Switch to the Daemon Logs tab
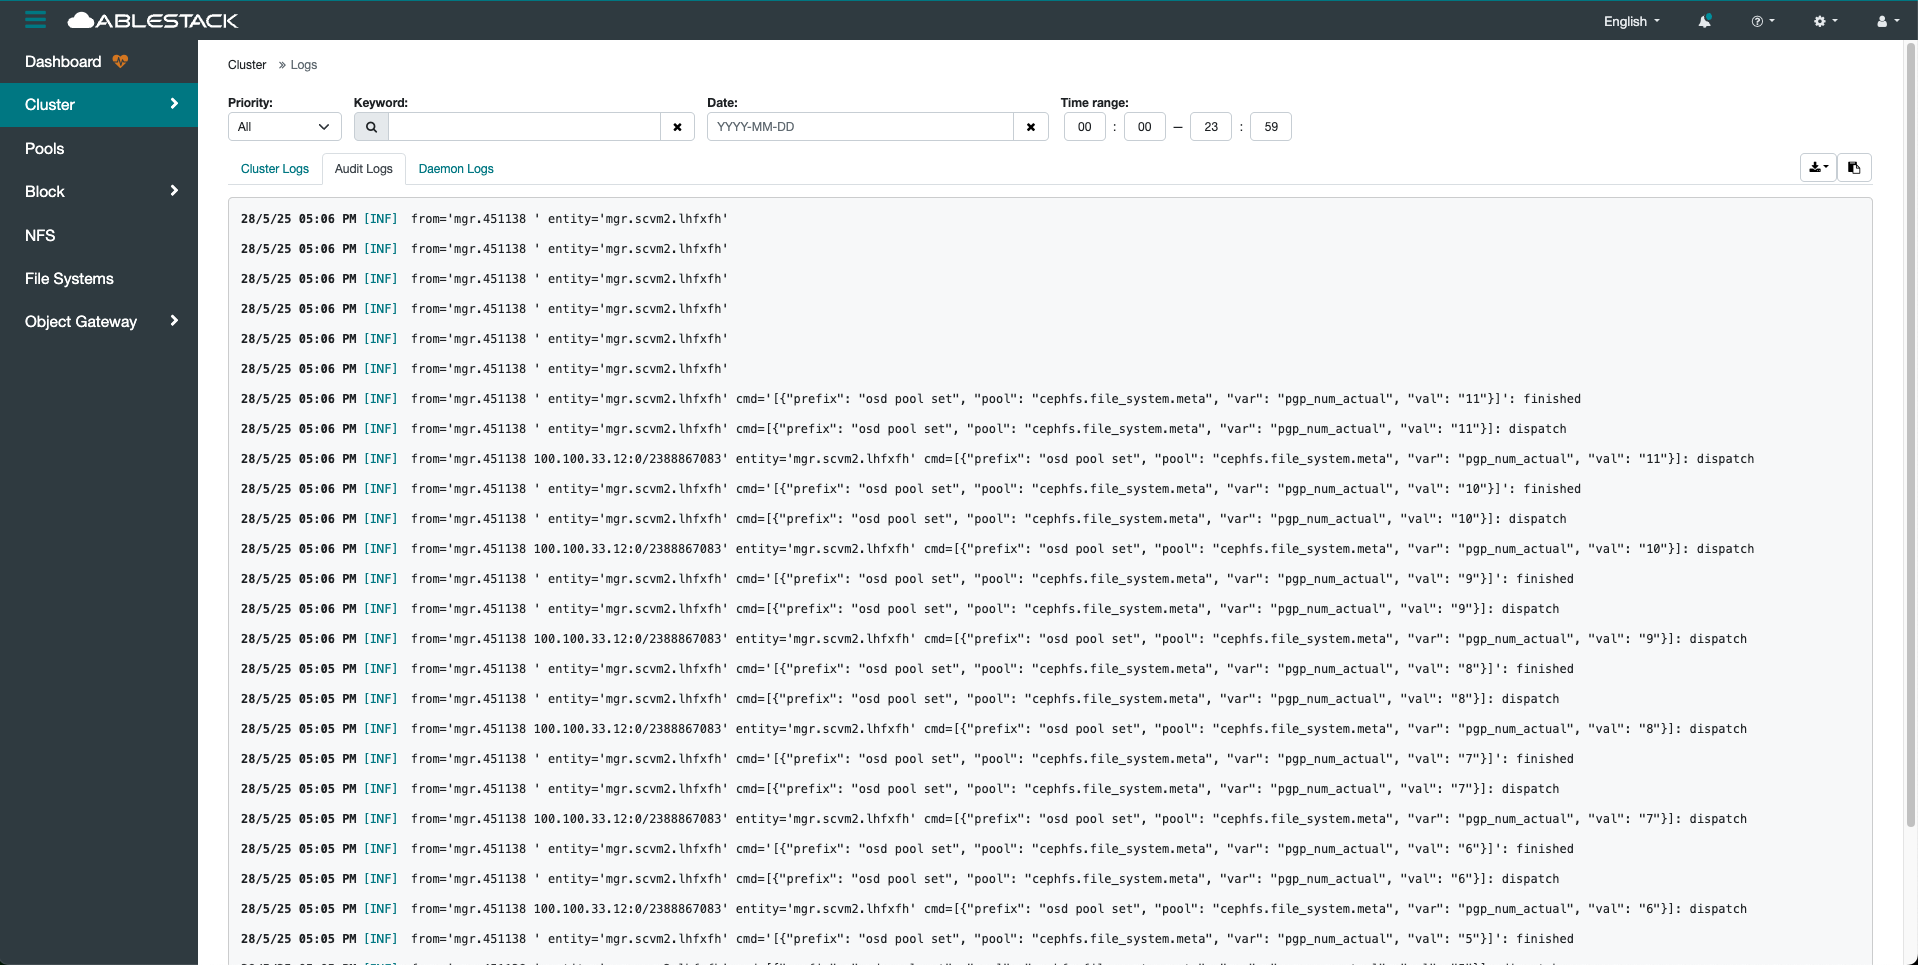1918x965 pixels. pyautogui.click(x=455, y=169)
